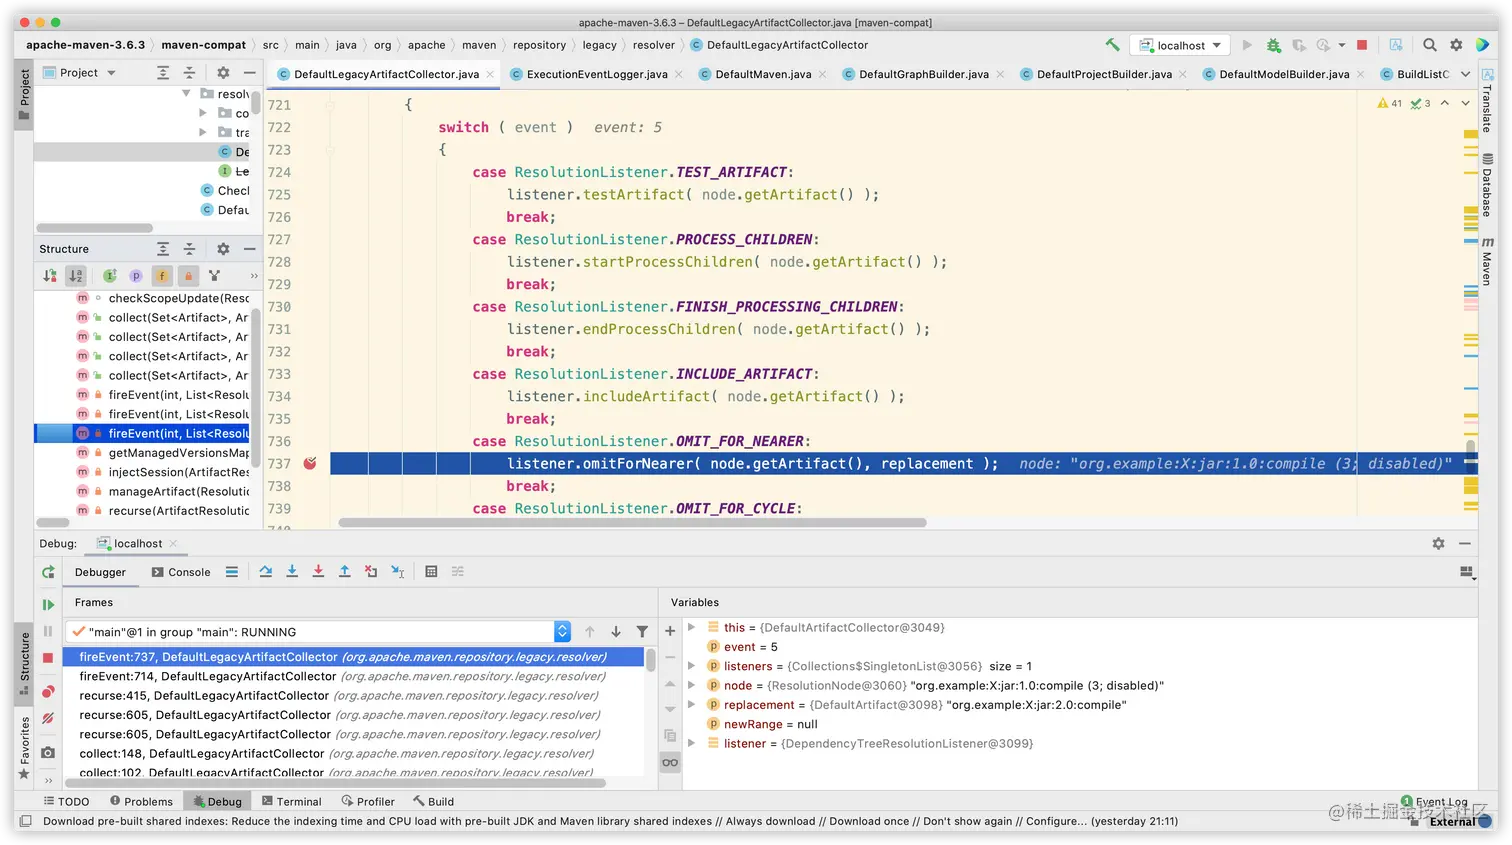Select frame collect:148 in Frames list
The height and width of the screenshot is (845, 1512).
pyautogui.click(x=355, y=754)
